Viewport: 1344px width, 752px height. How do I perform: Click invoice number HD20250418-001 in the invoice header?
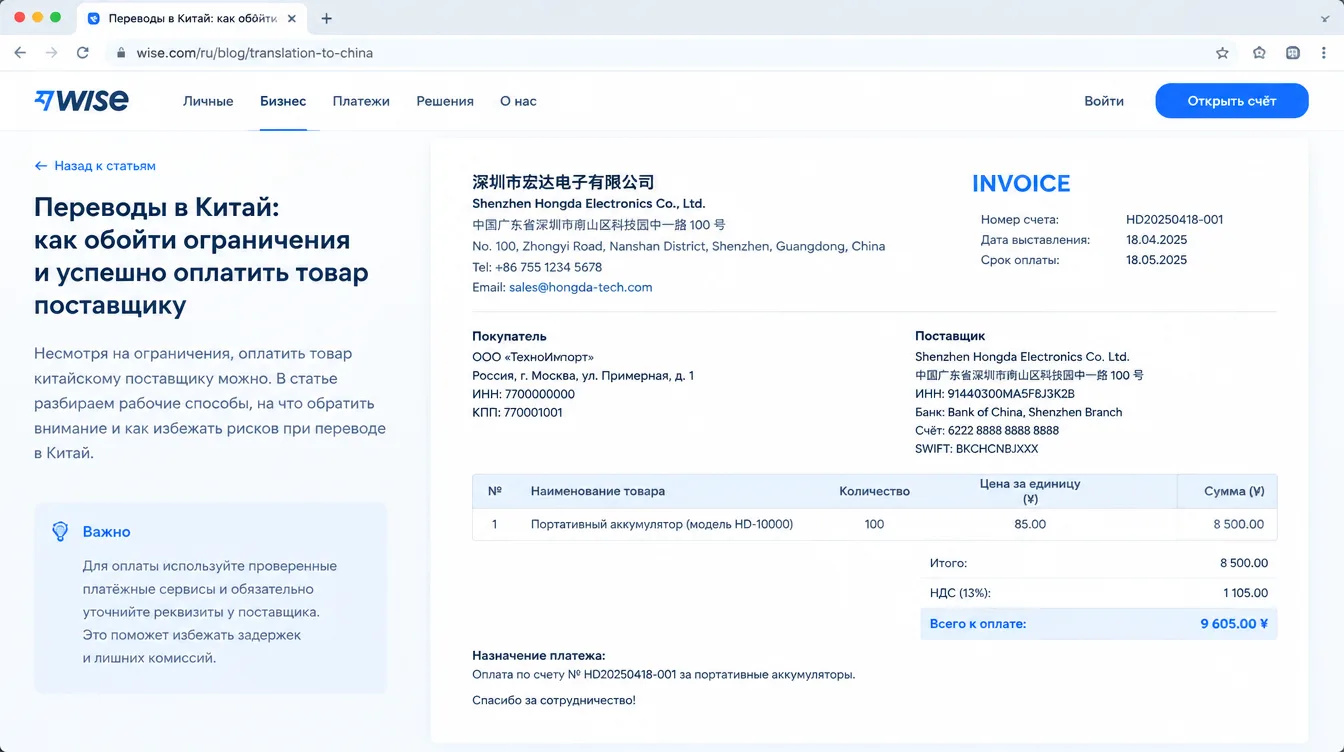[1174, 220]
